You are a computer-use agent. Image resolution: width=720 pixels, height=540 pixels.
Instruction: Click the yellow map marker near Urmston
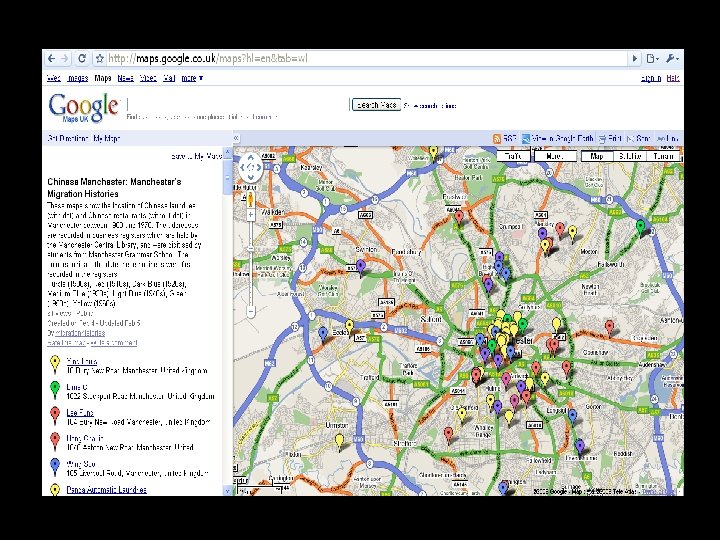pos(339,442)
